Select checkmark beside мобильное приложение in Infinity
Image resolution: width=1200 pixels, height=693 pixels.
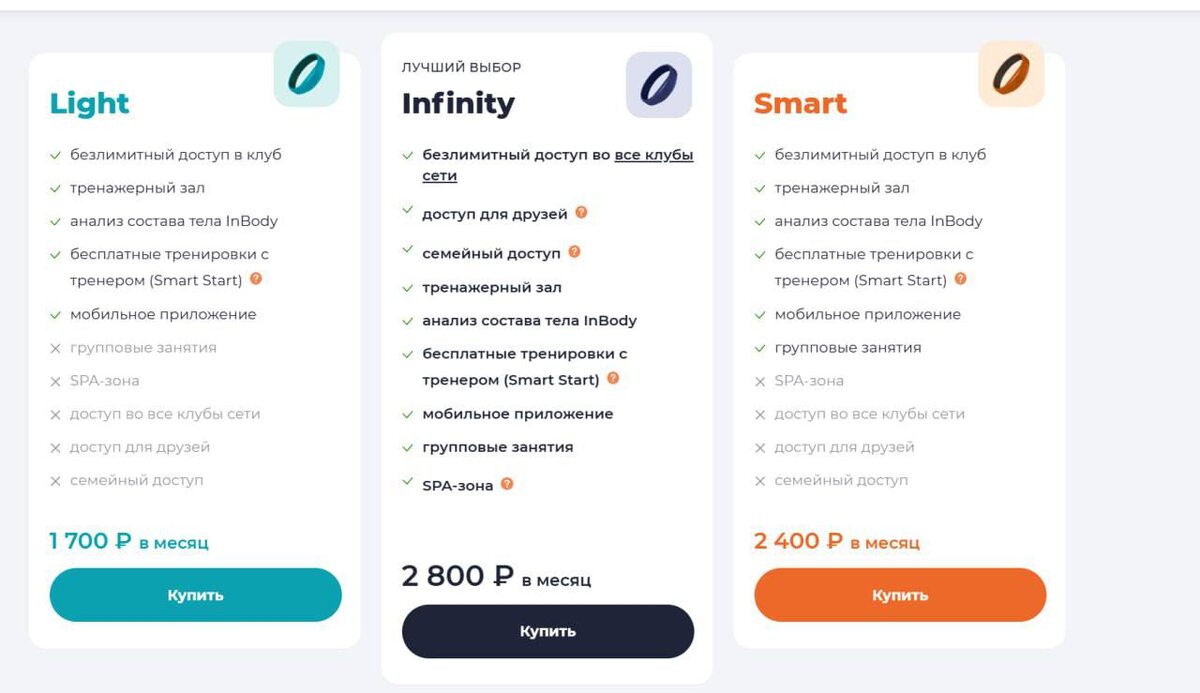[406, 413]
